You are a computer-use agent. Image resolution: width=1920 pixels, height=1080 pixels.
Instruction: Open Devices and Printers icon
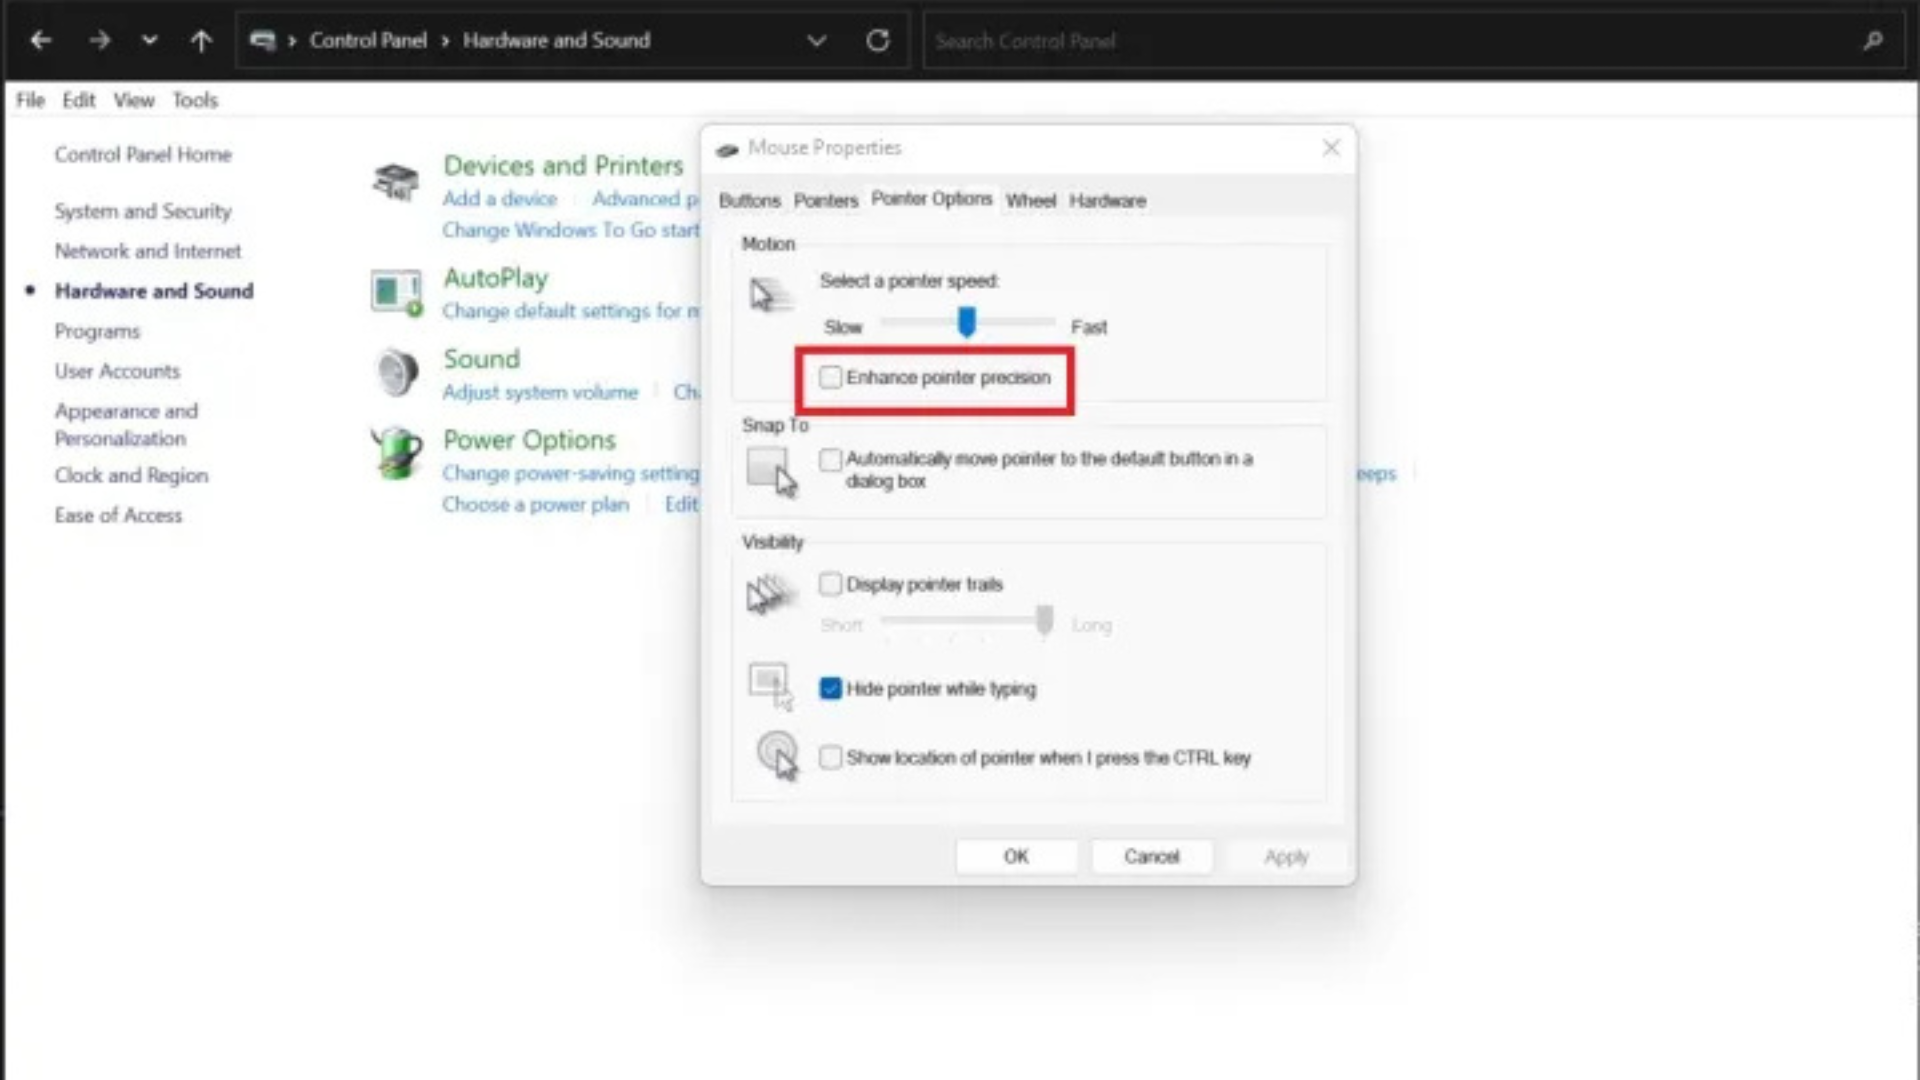point(396,182)
